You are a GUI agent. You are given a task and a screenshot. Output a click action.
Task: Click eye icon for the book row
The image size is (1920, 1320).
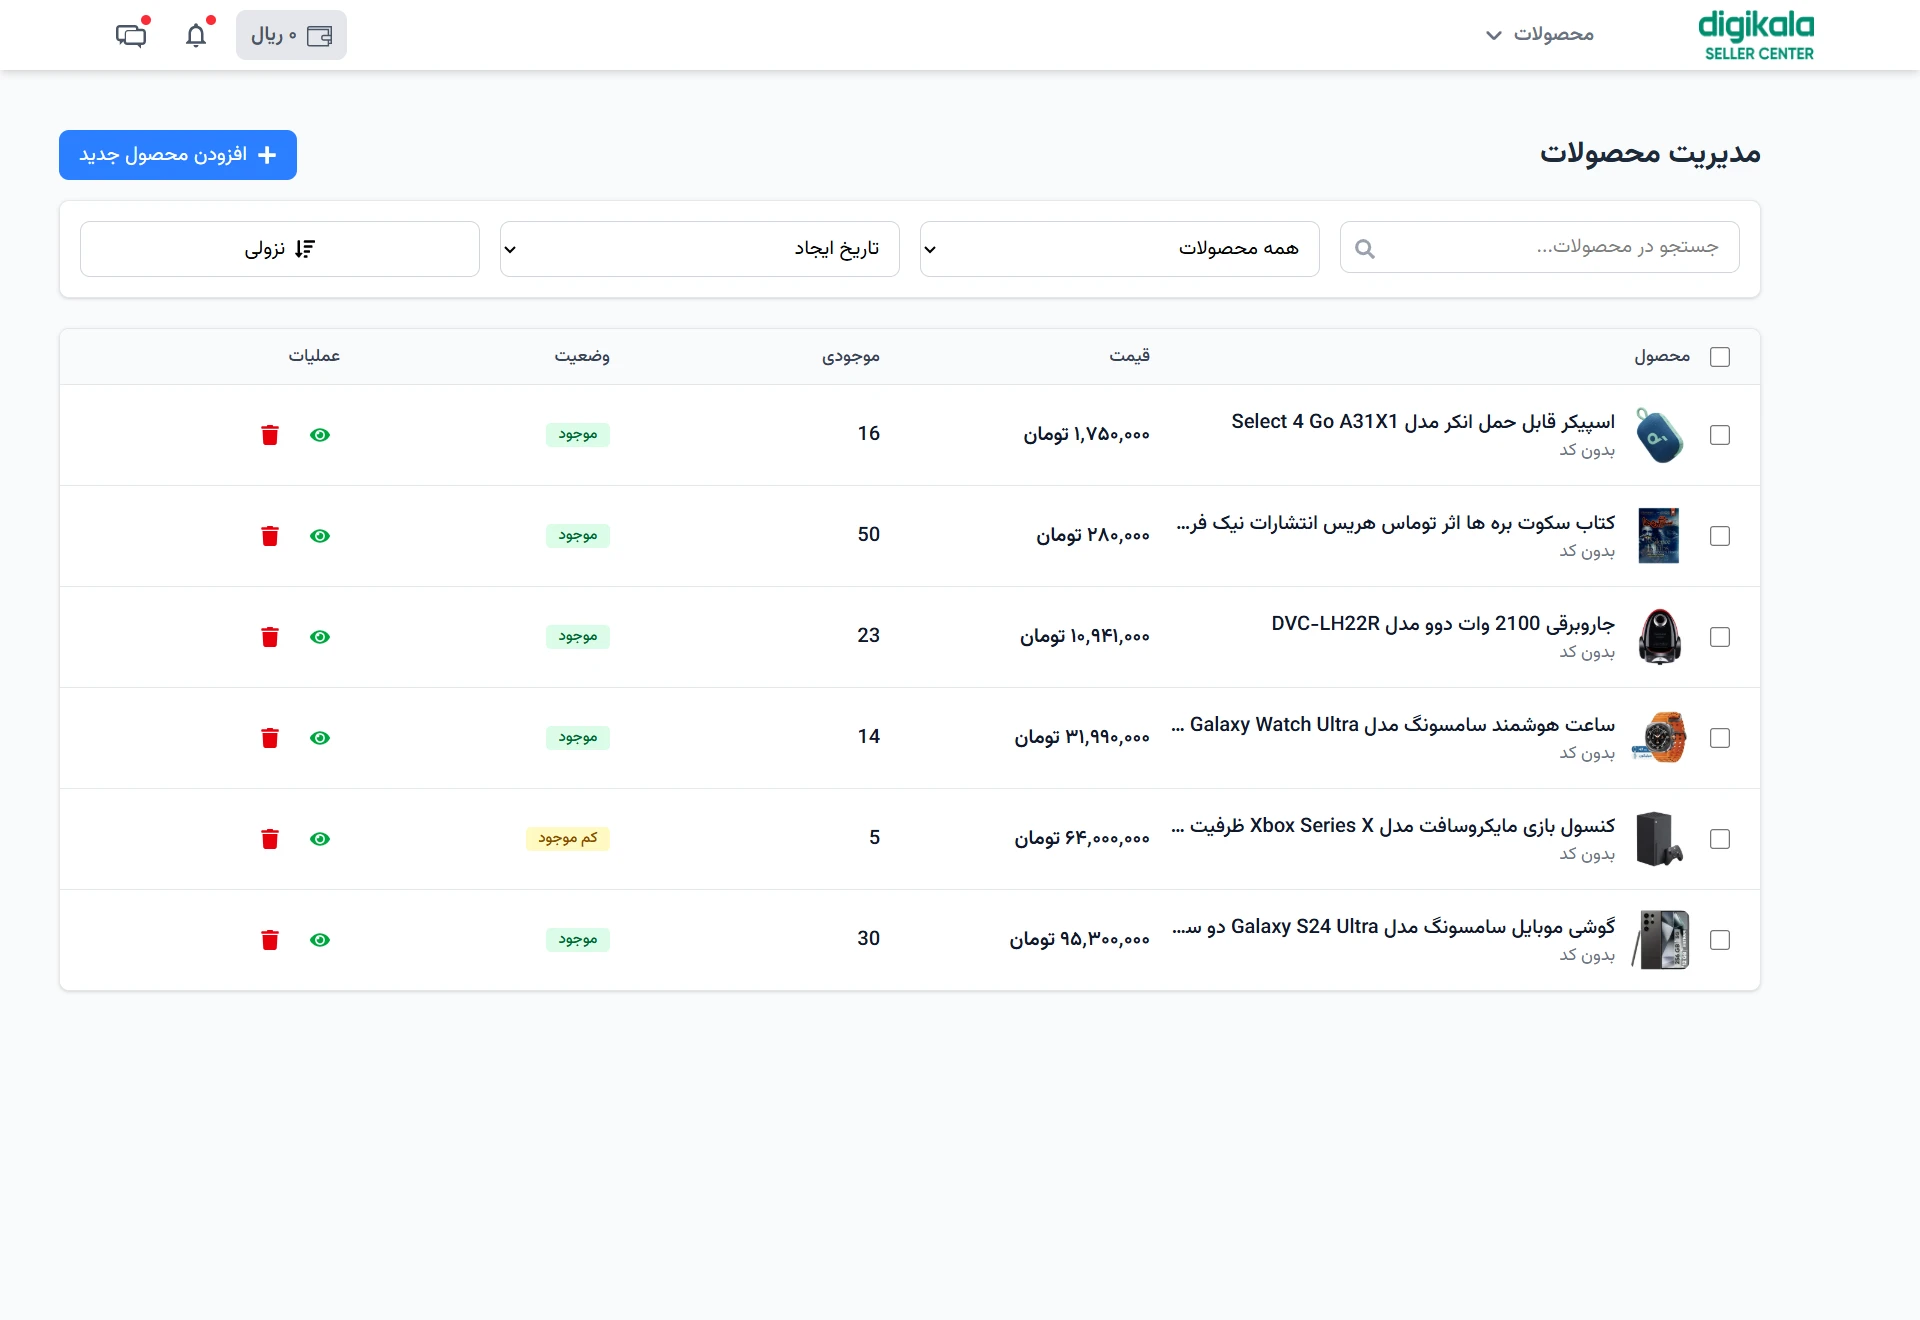320,536
